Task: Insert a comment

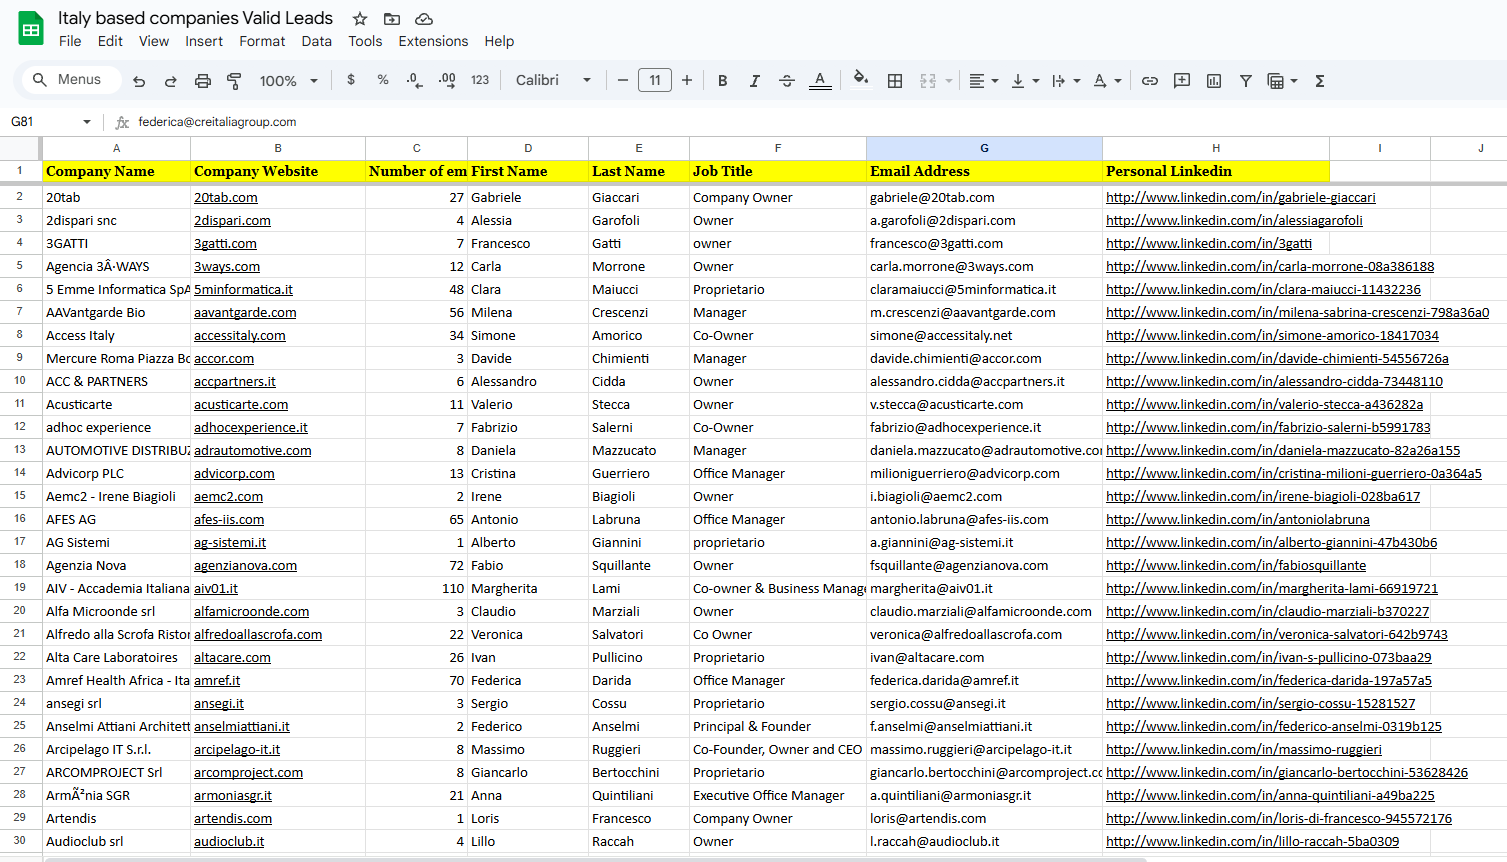Action: (x=1182, y=81)
